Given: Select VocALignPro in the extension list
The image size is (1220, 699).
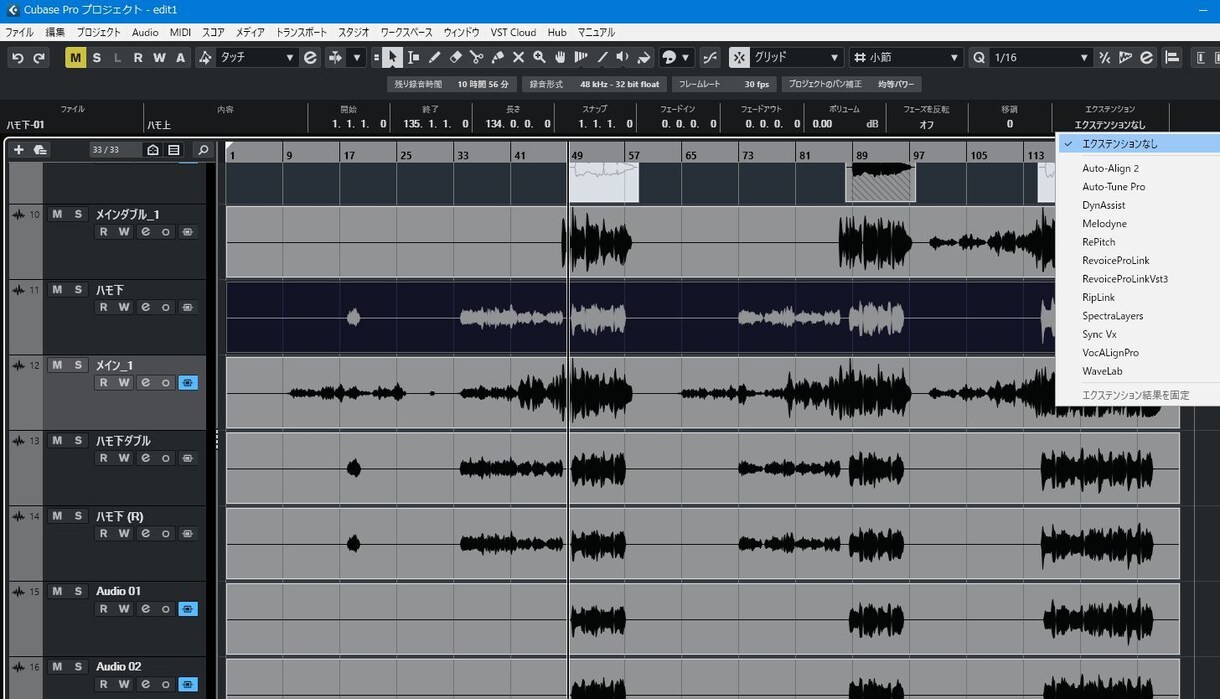Looking at the screenshot, I should coord(1110,353).
